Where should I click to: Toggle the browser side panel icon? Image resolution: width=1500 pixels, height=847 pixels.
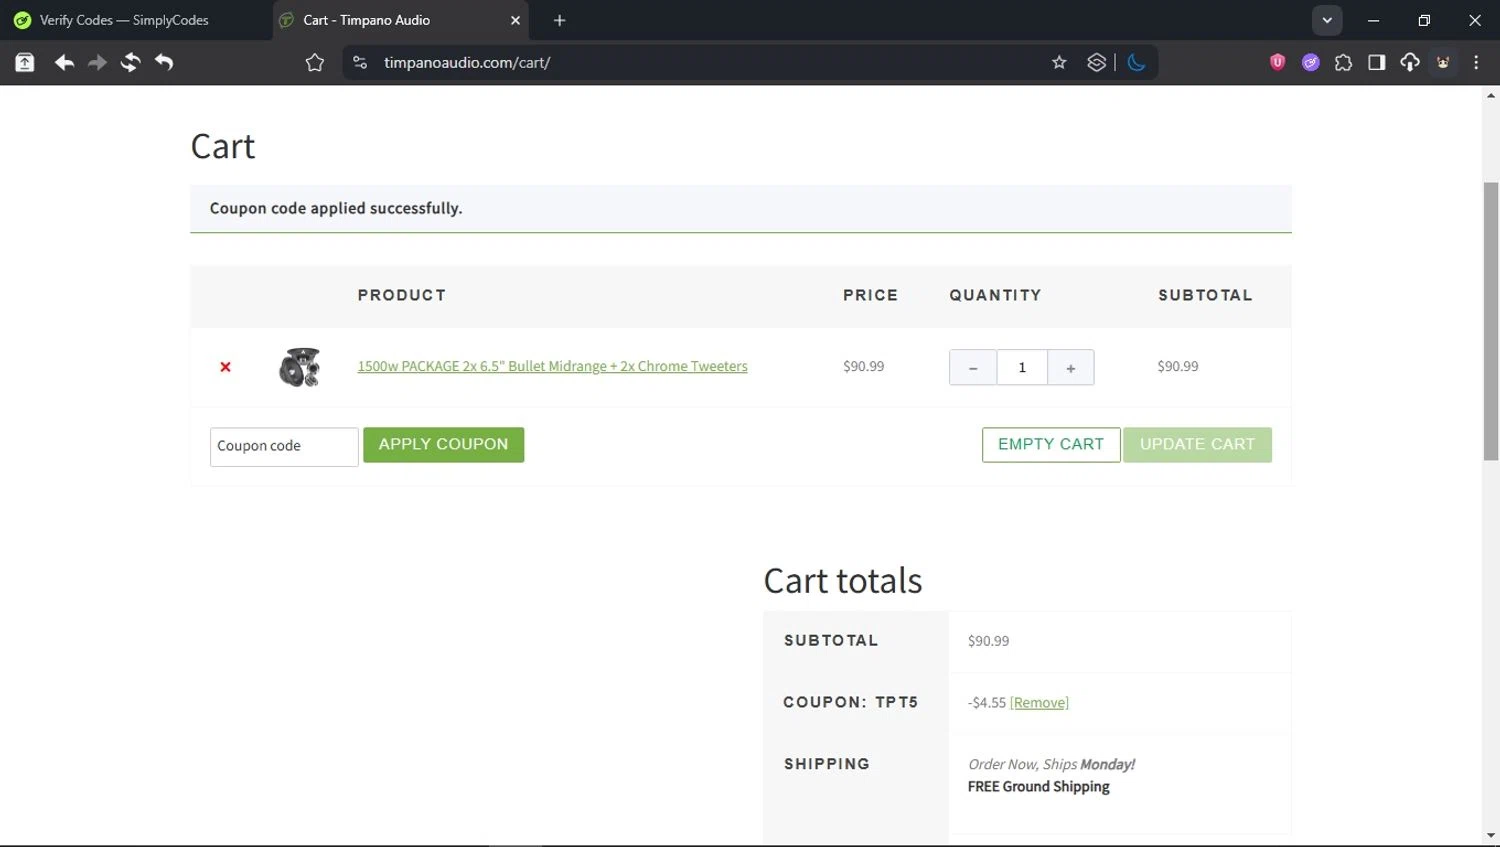[x=1376, y=62]
